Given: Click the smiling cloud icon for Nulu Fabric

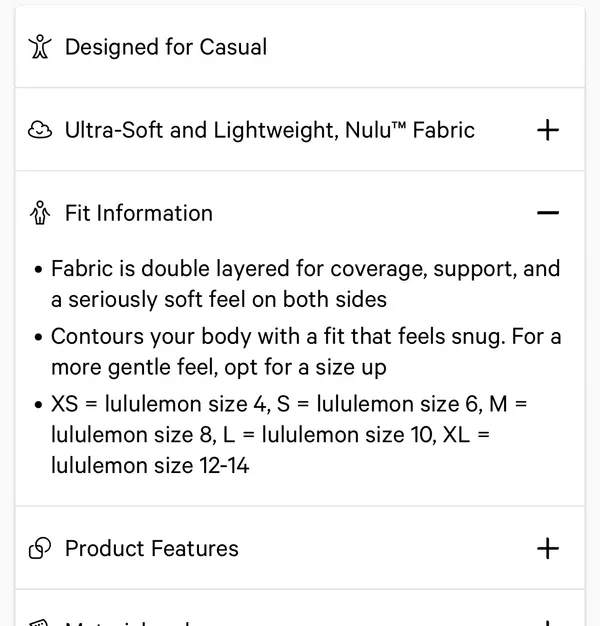Looking at the screenshot, I should 40,130.
